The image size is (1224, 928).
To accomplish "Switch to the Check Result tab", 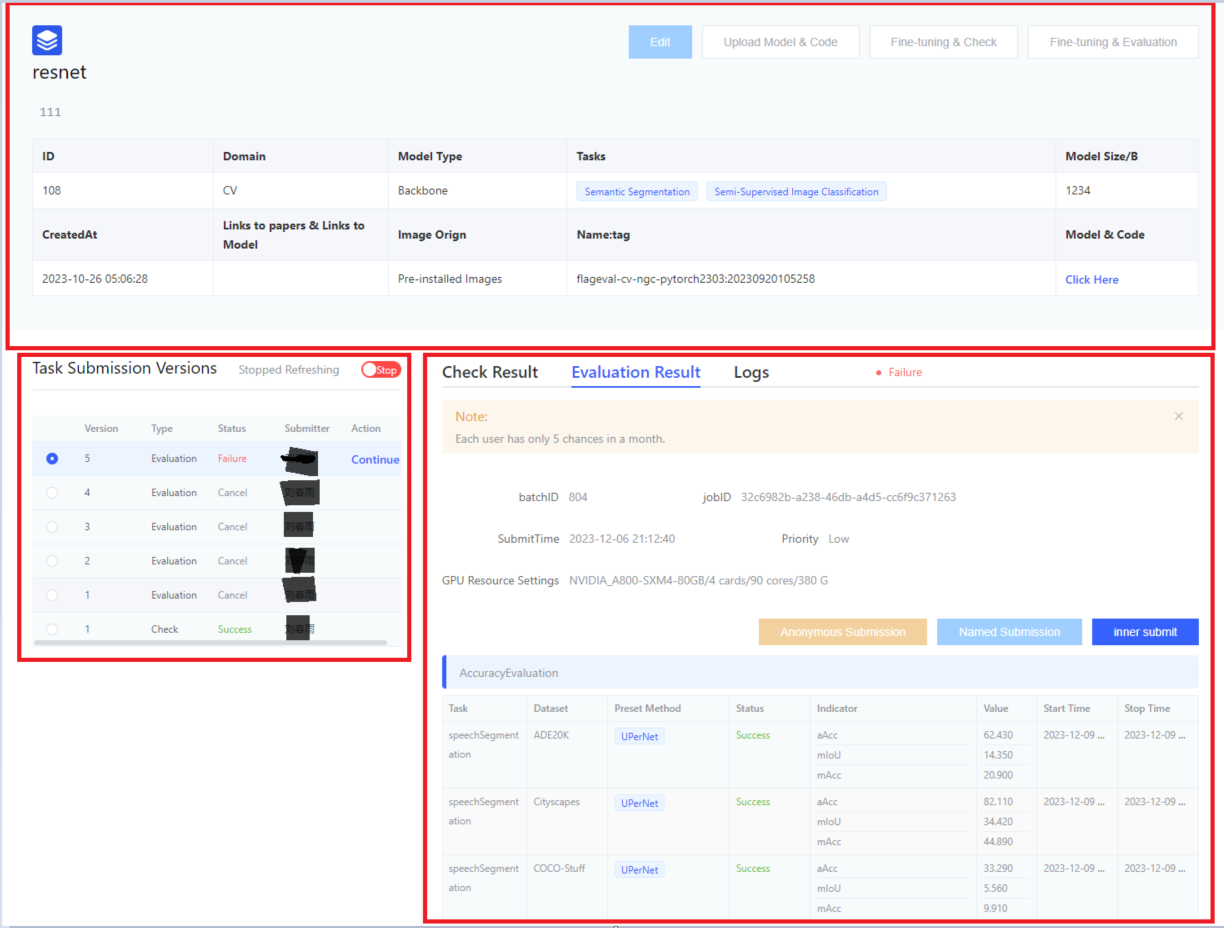I will pyautogui.click(x=490, y=372).
